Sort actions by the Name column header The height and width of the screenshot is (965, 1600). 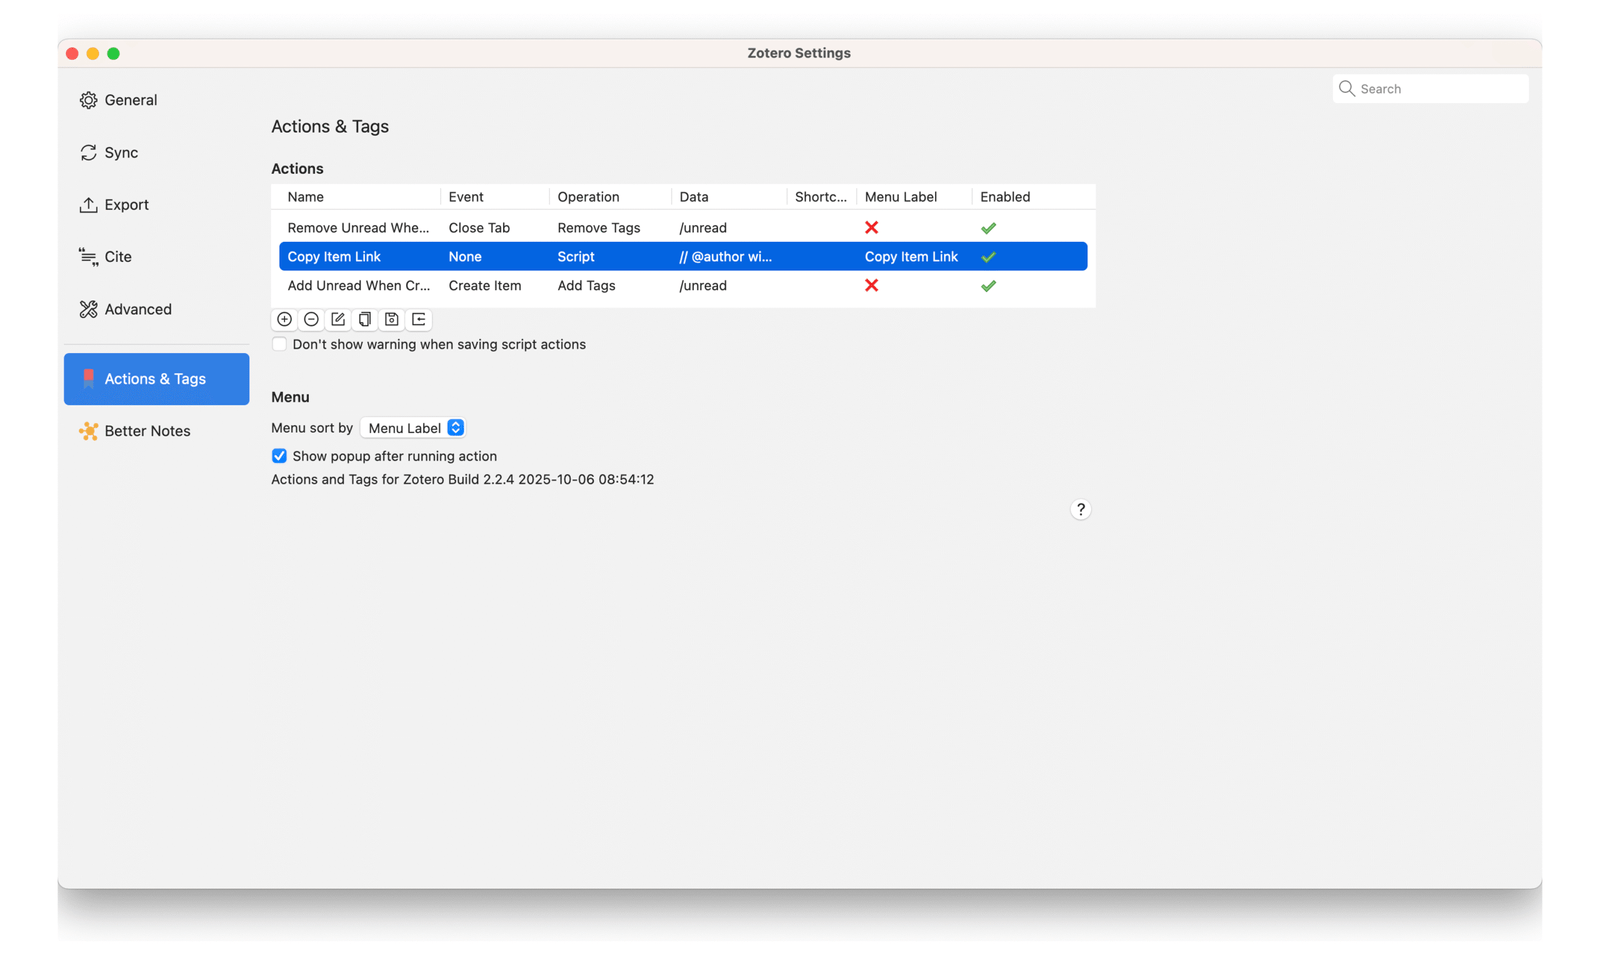coord(306,197)
